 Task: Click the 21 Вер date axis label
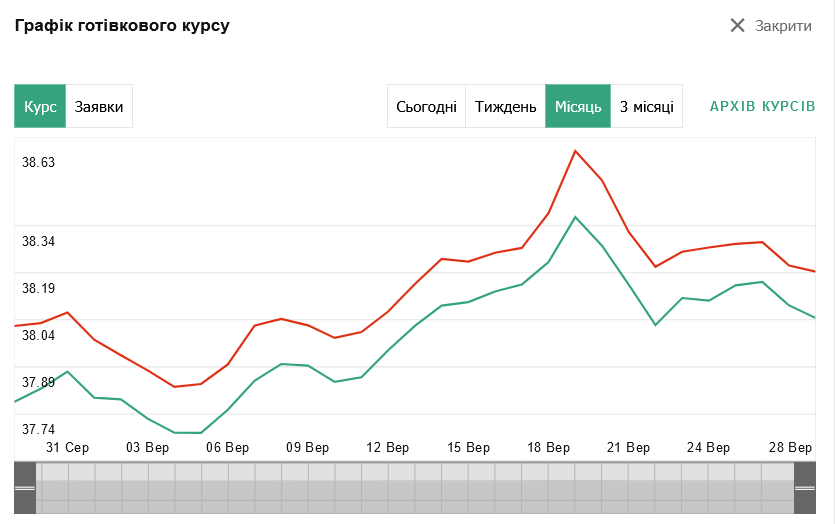(x=628, y=447)
